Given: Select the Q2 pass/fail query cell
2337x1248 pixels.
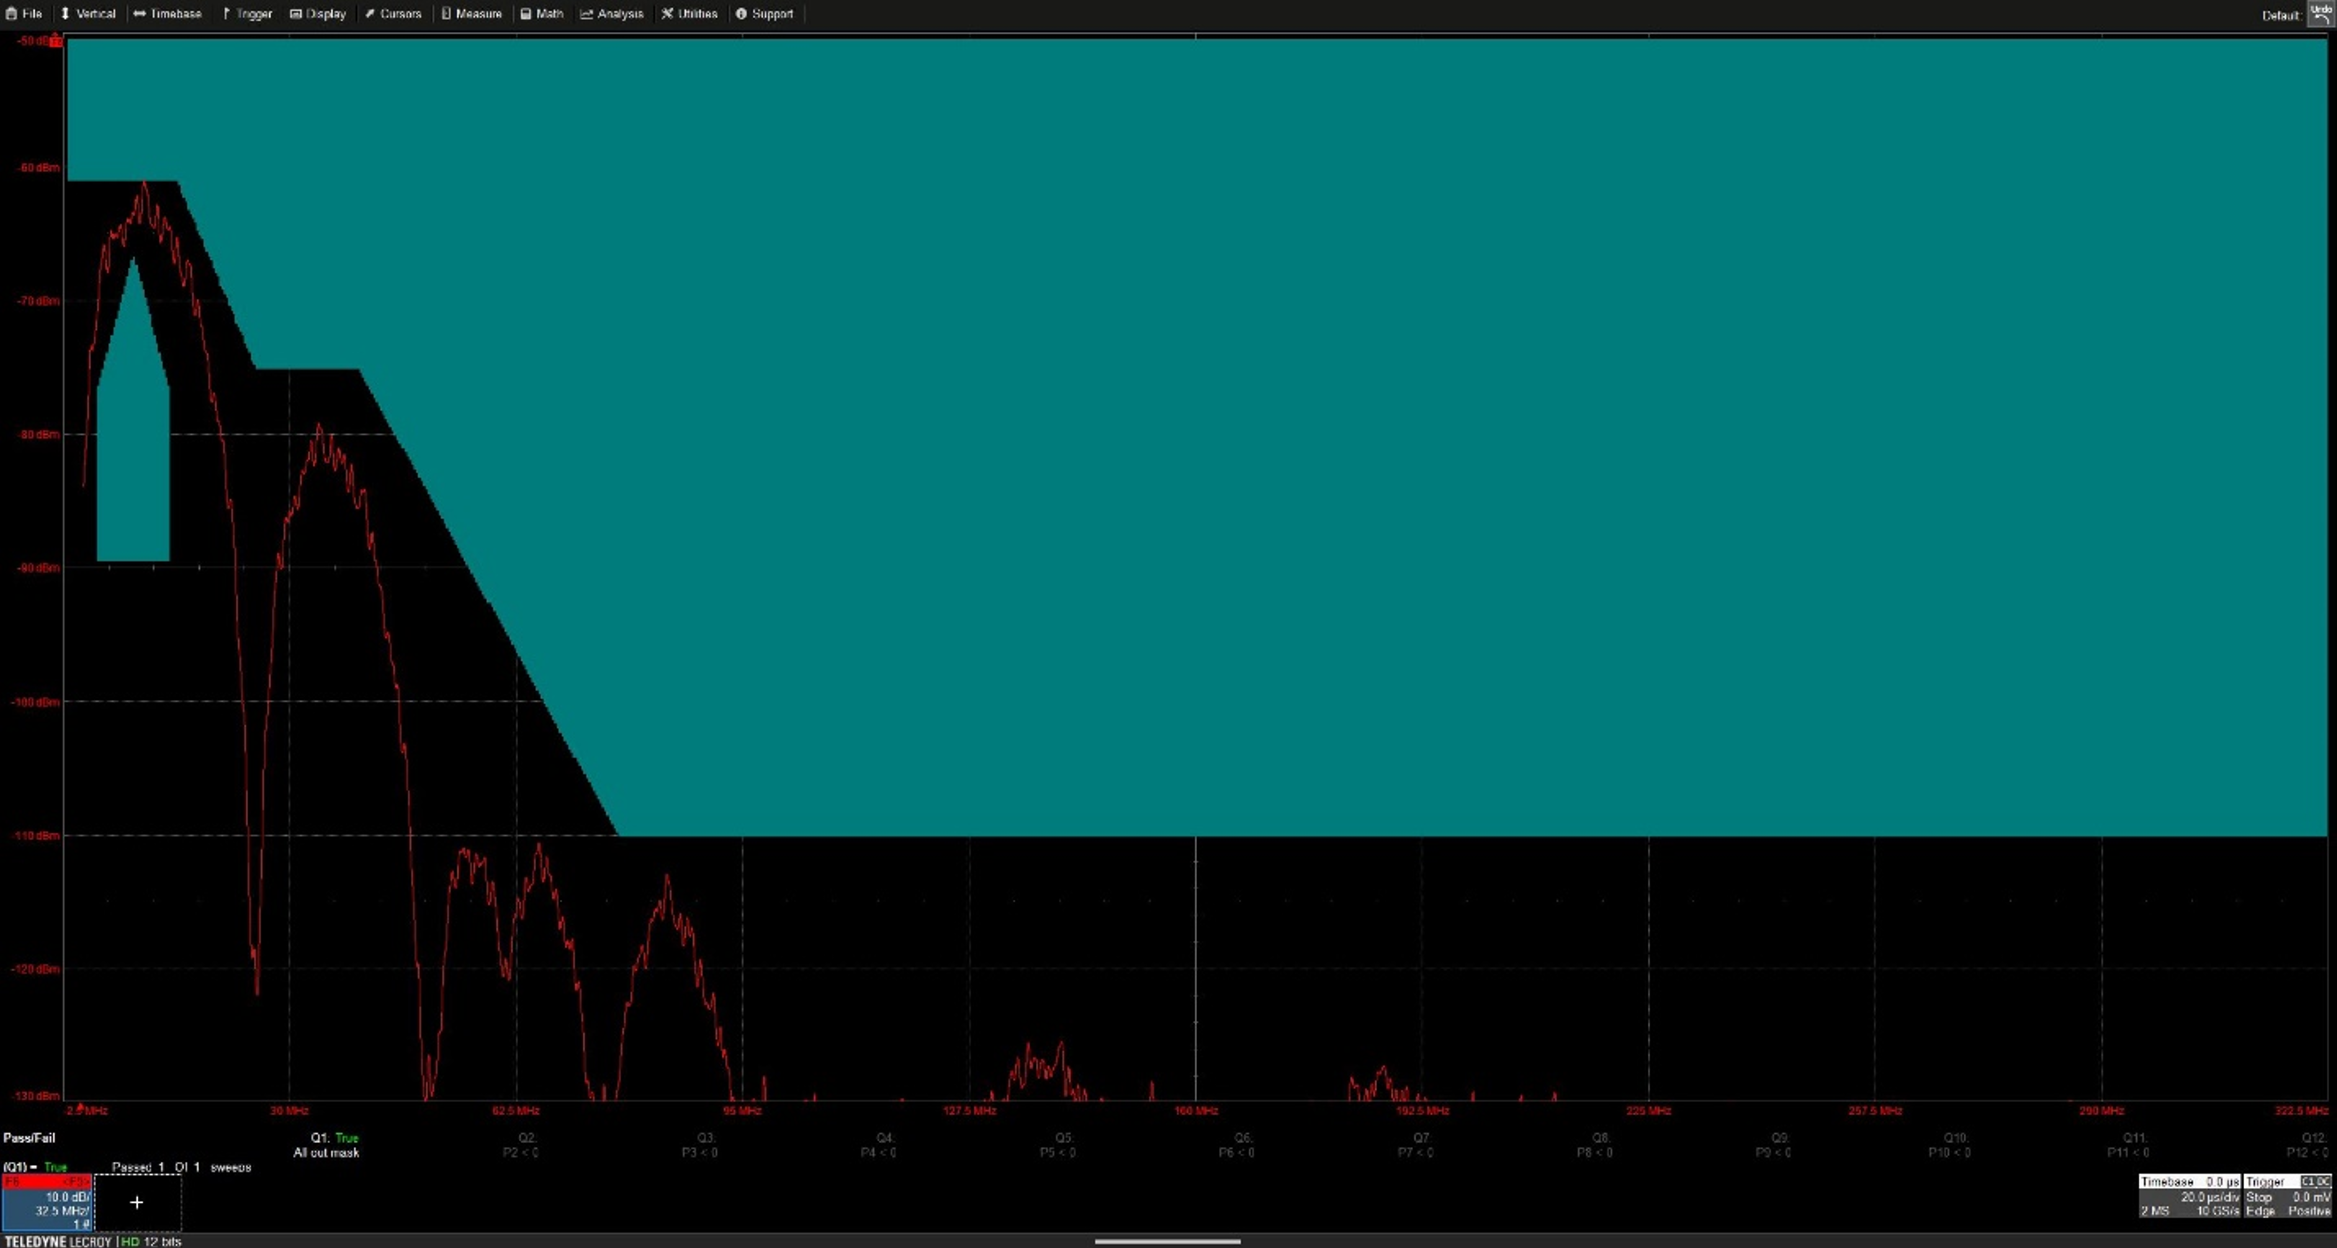Looking at the screenshot, I should coord(522,1145).
